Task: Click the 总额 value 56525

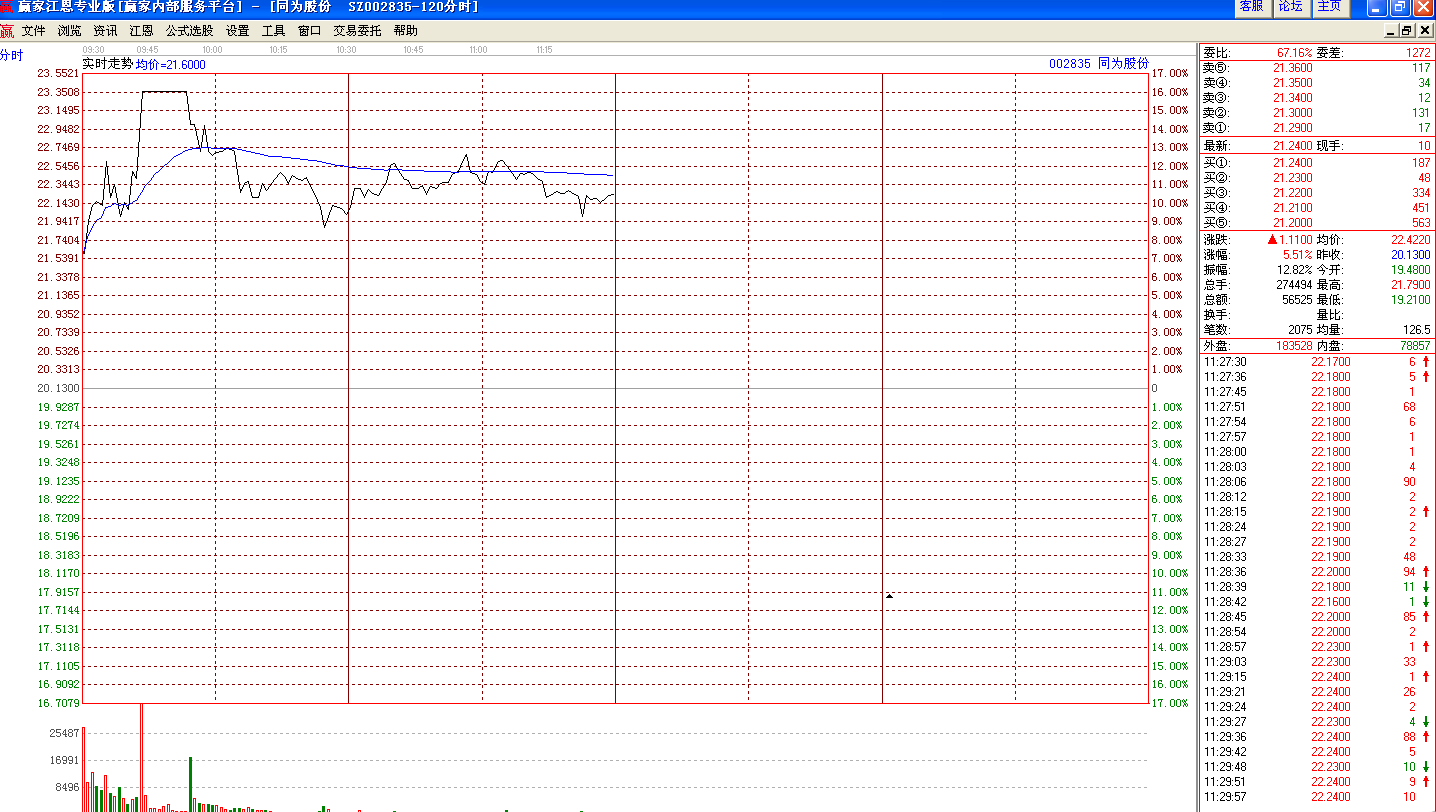Action: pyautogui.click(x=1297, y=300)
